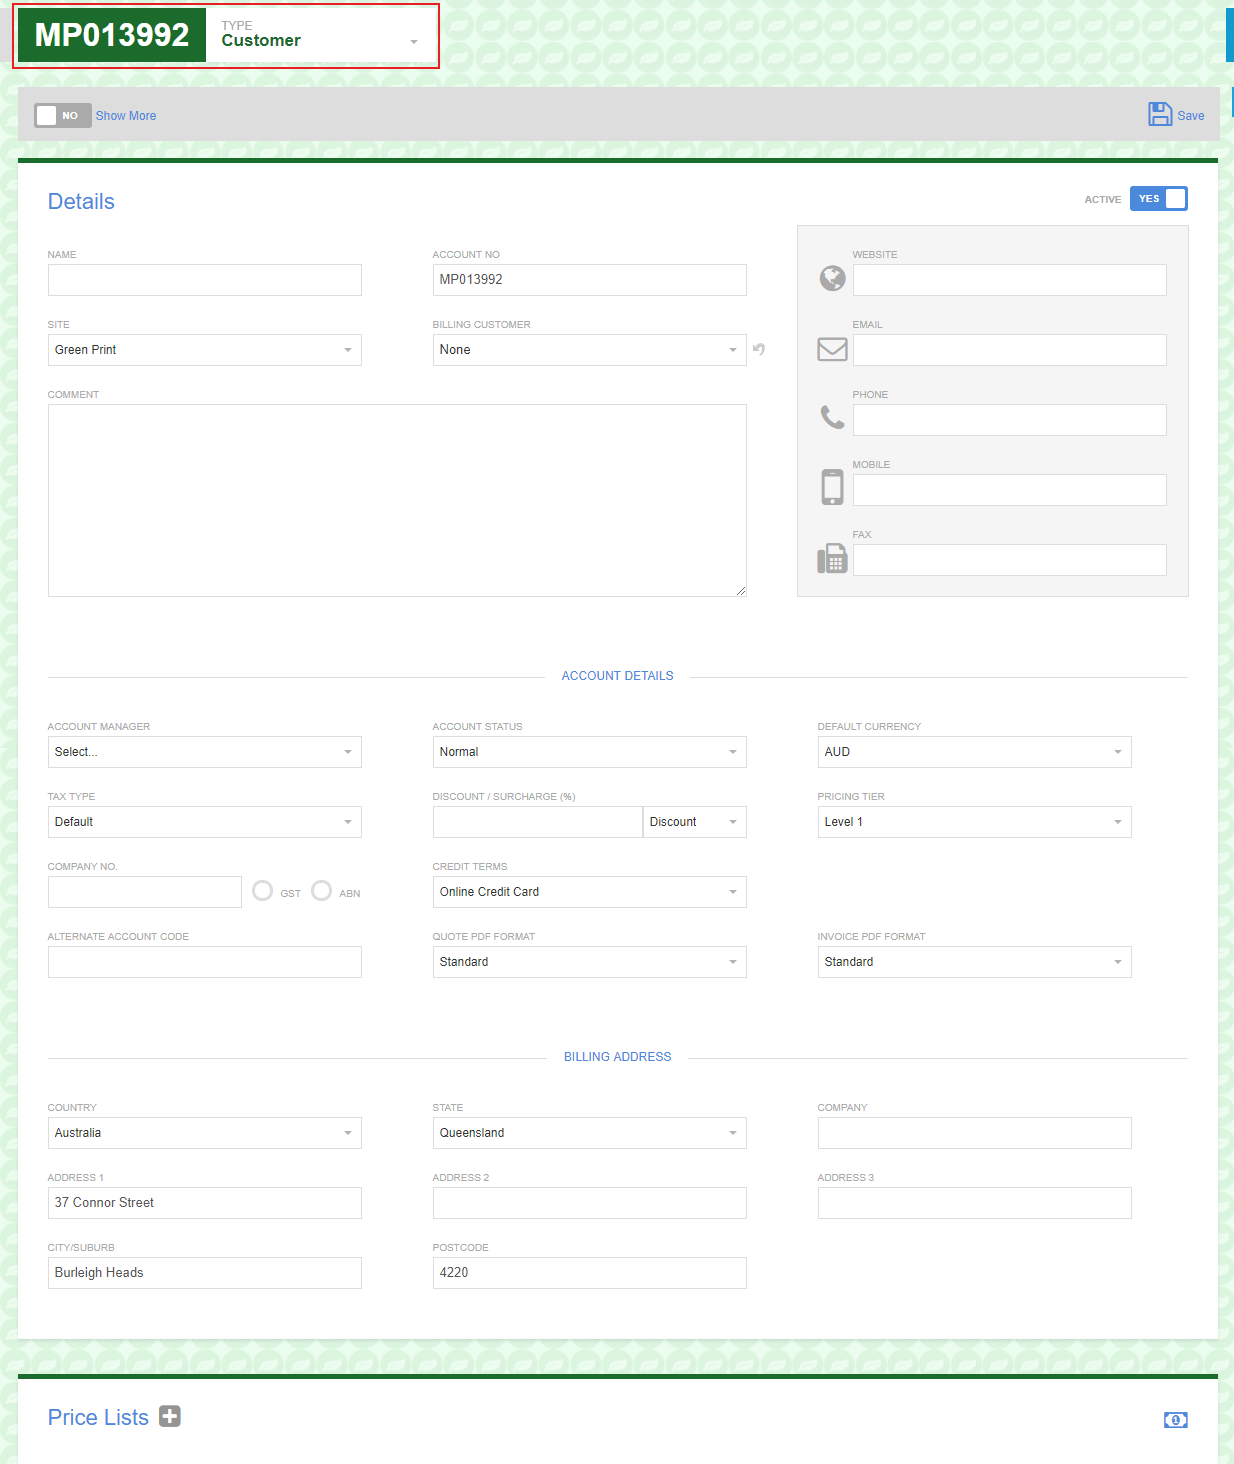This screenshot has height=1464, width=1234.
Task: Open the Credit Terms dropdown
Action: click(589, 892)
